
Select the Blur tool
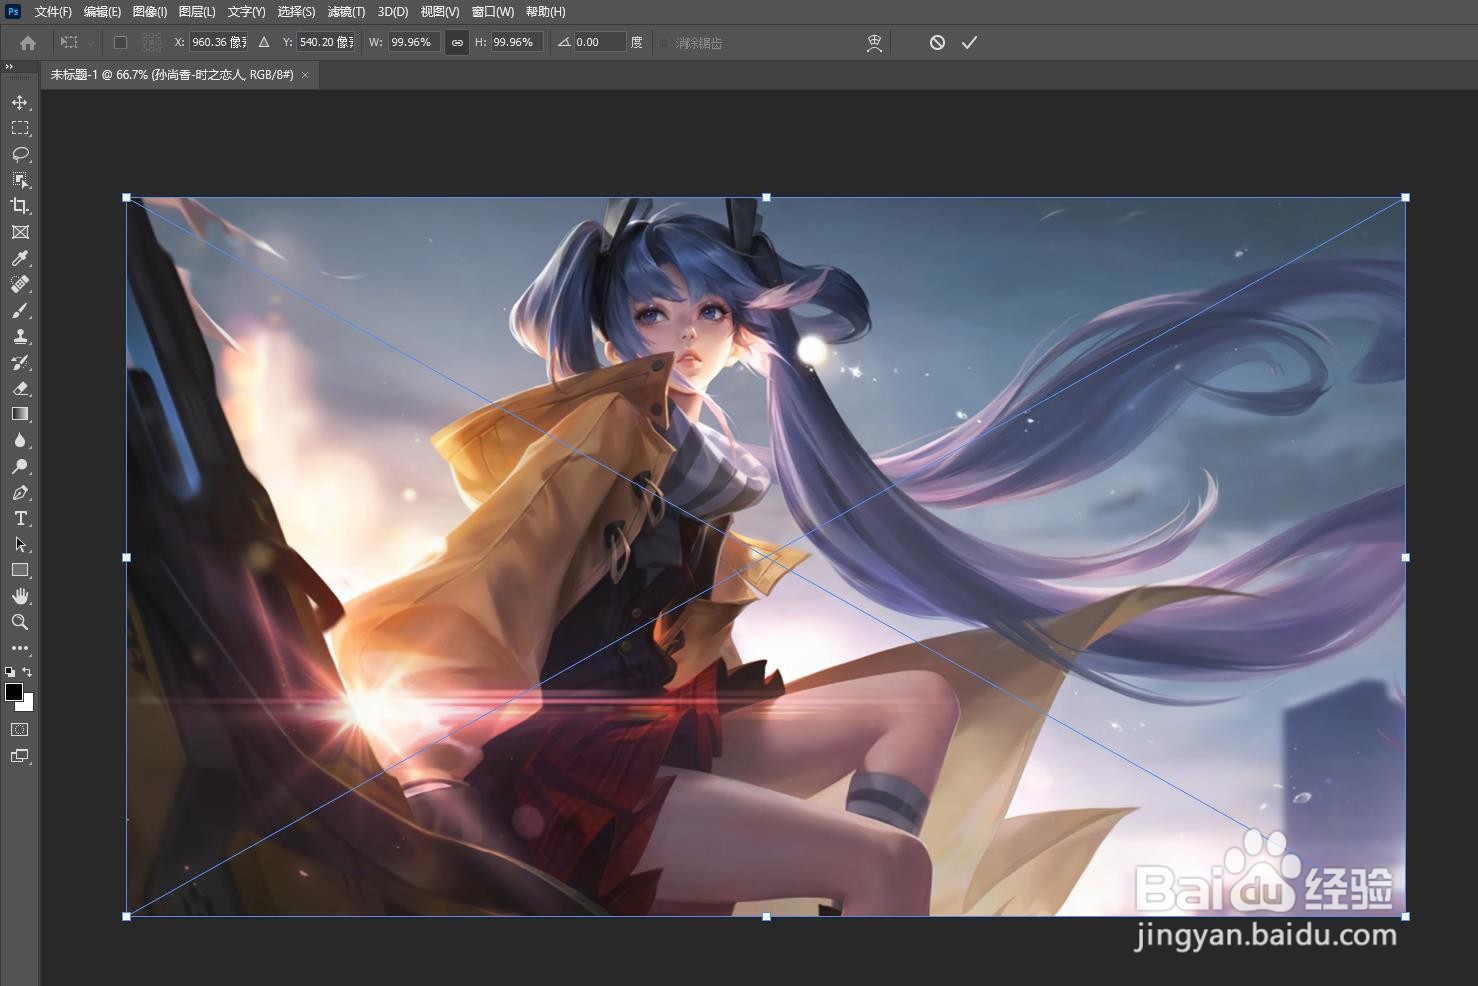pos(20,440)
